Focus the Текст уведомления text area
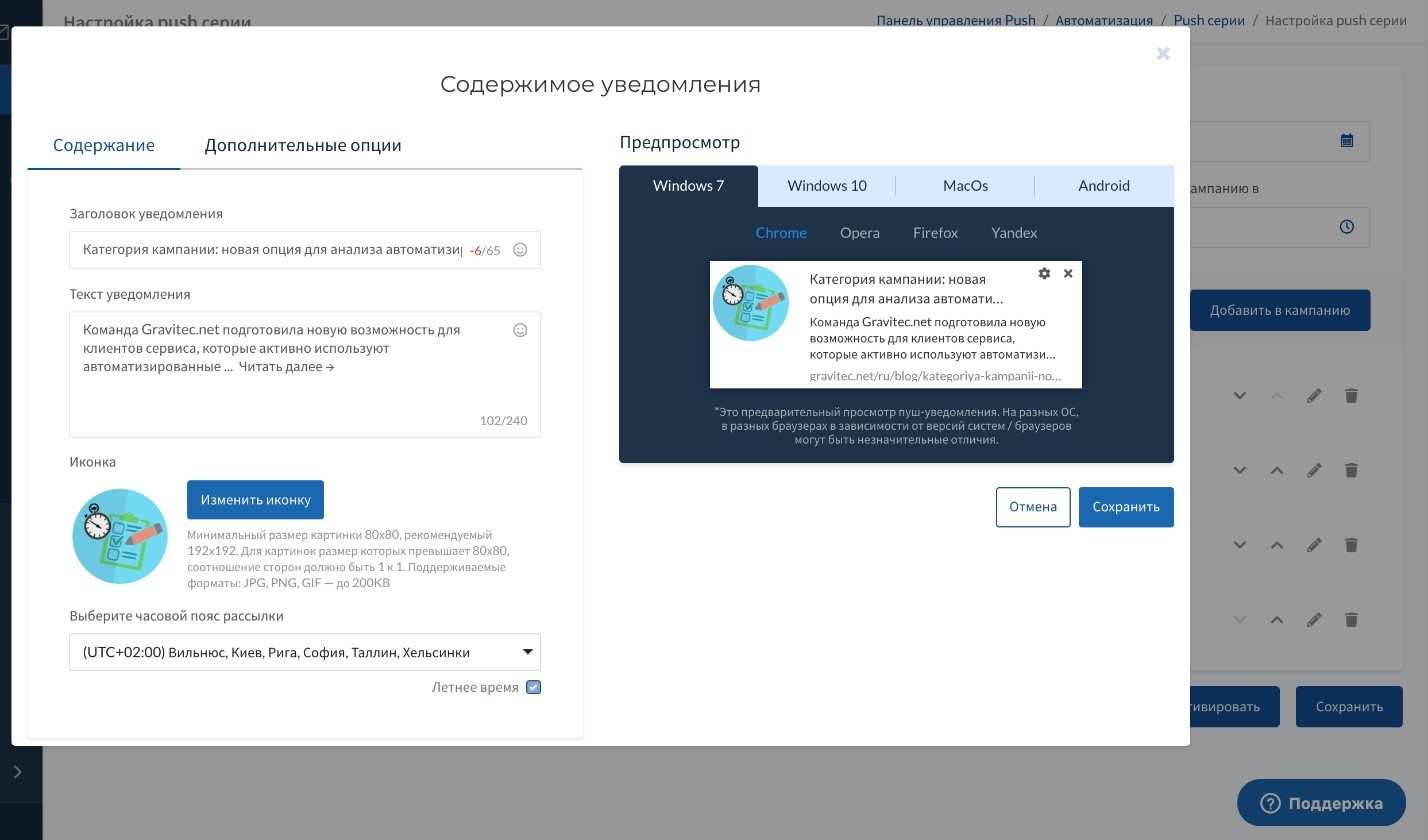The image size is (1428, 840). pos(305,375)
